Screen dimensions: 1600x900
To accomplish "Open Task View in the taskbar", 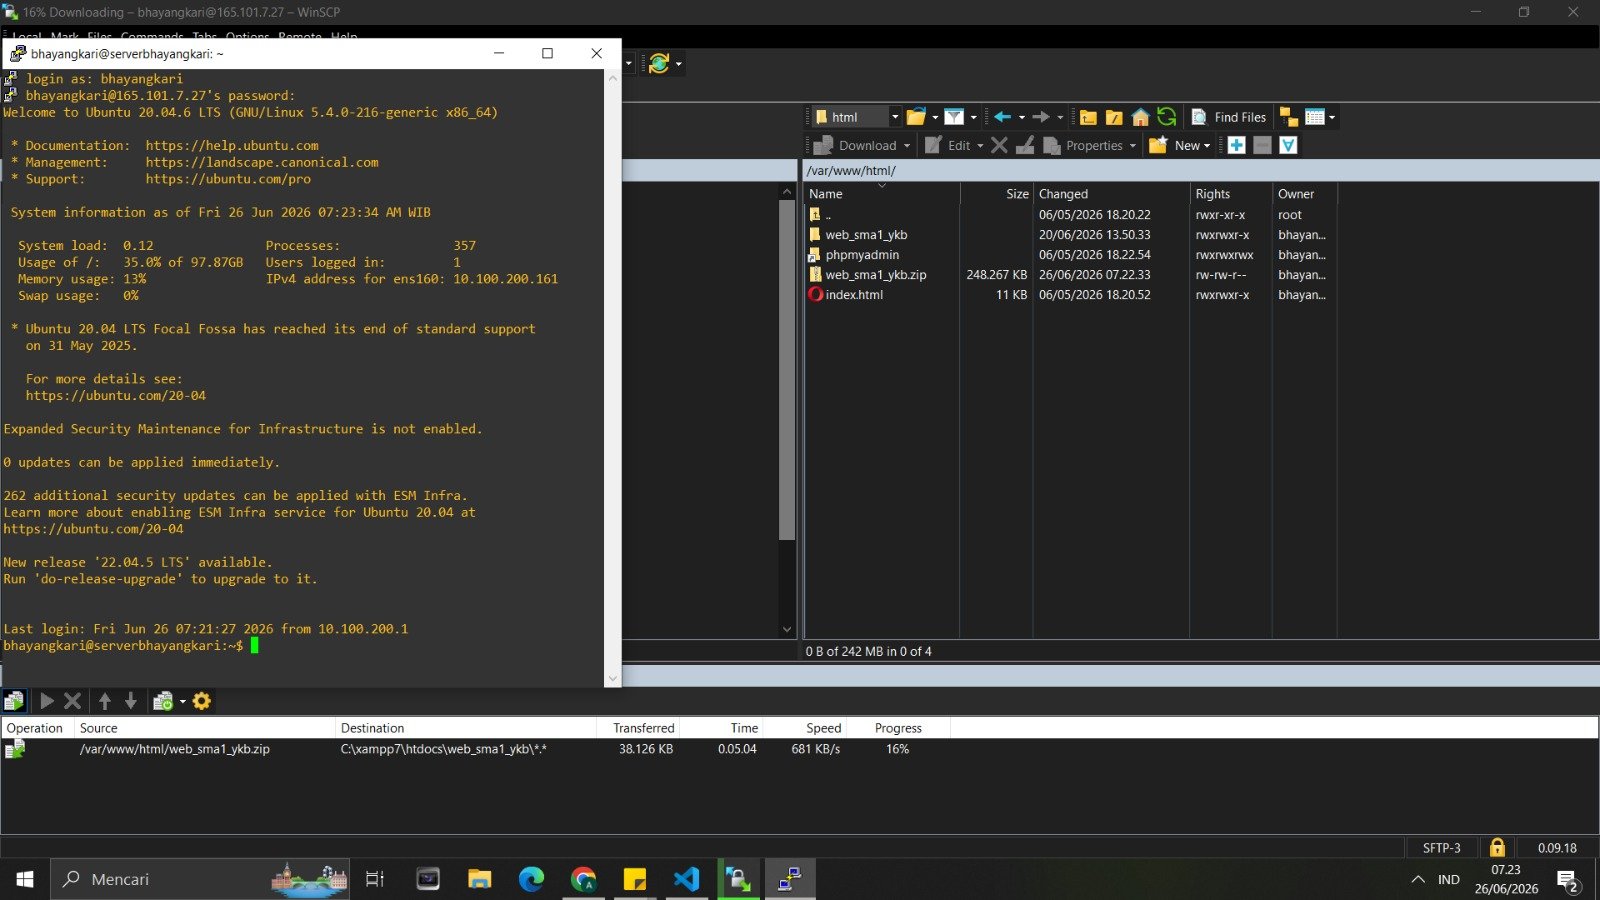I will point(375,879).
